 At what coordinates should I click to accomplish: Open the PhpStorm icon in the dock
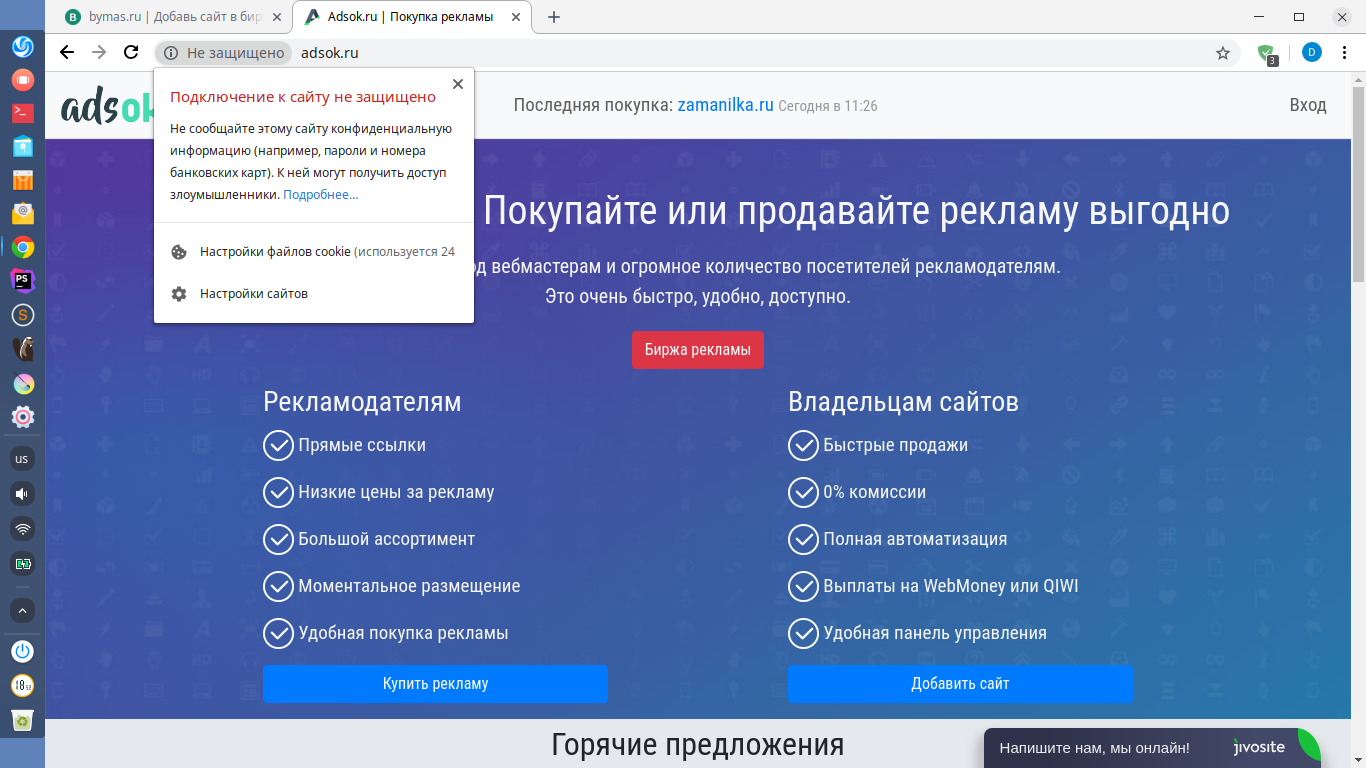22,281
